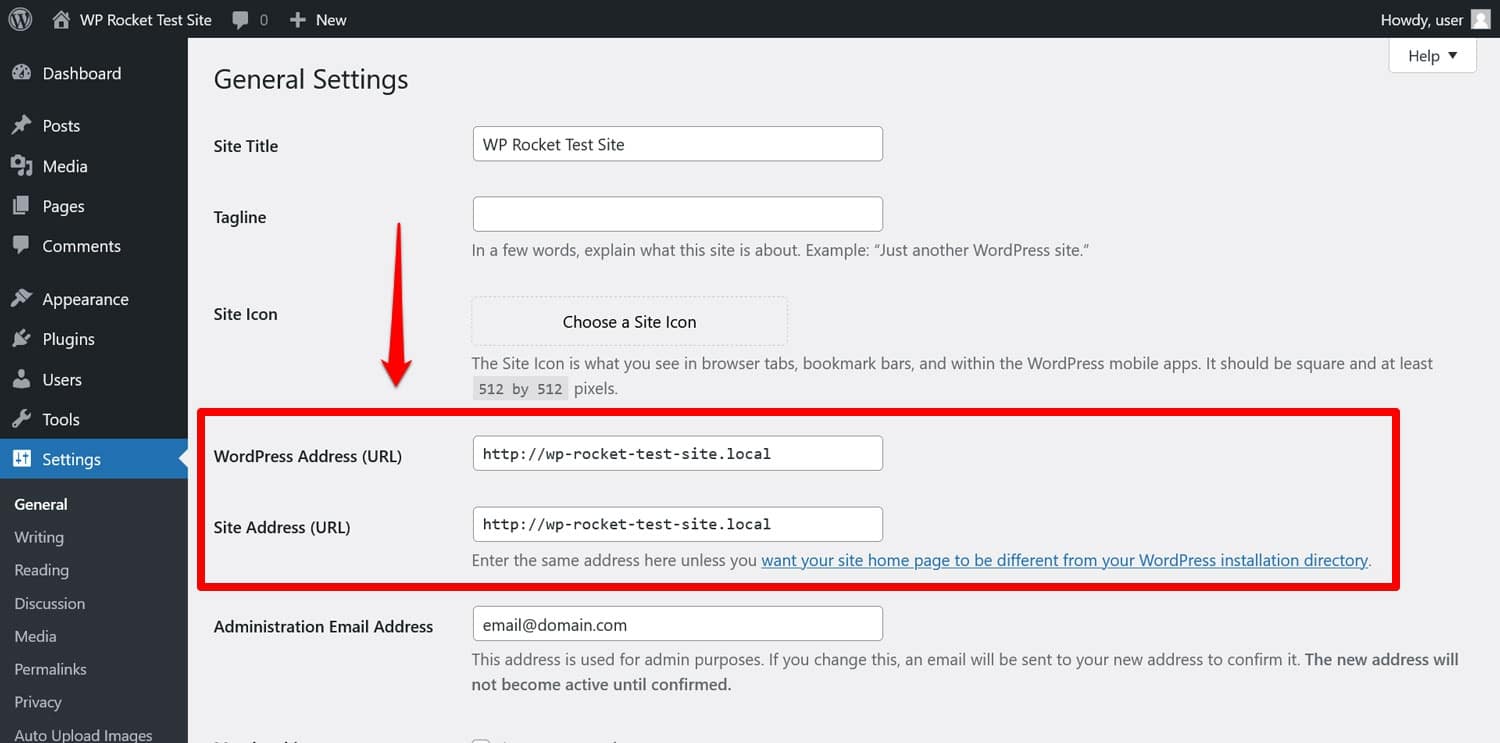
Task: Open the Media library icon in sidebar
Action: click(x=21, y=166)
